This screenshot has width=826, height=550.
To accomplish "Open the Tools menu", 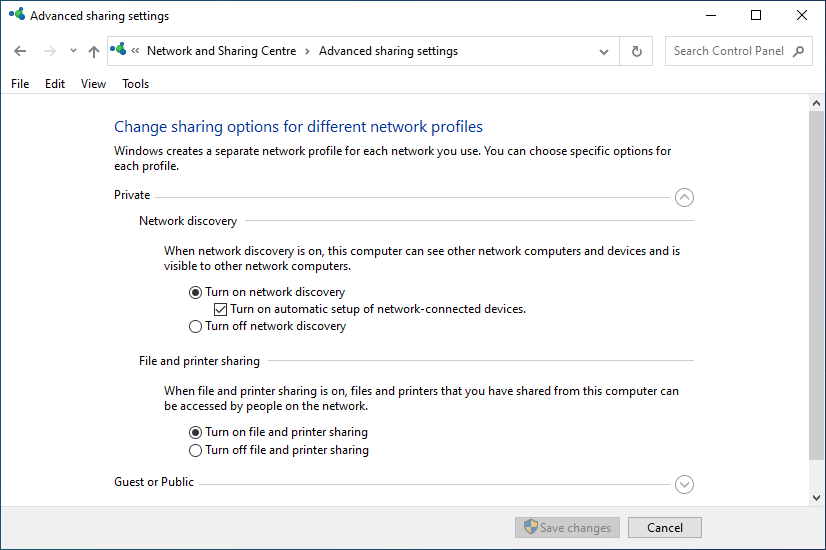I will [x=135, y=84].
